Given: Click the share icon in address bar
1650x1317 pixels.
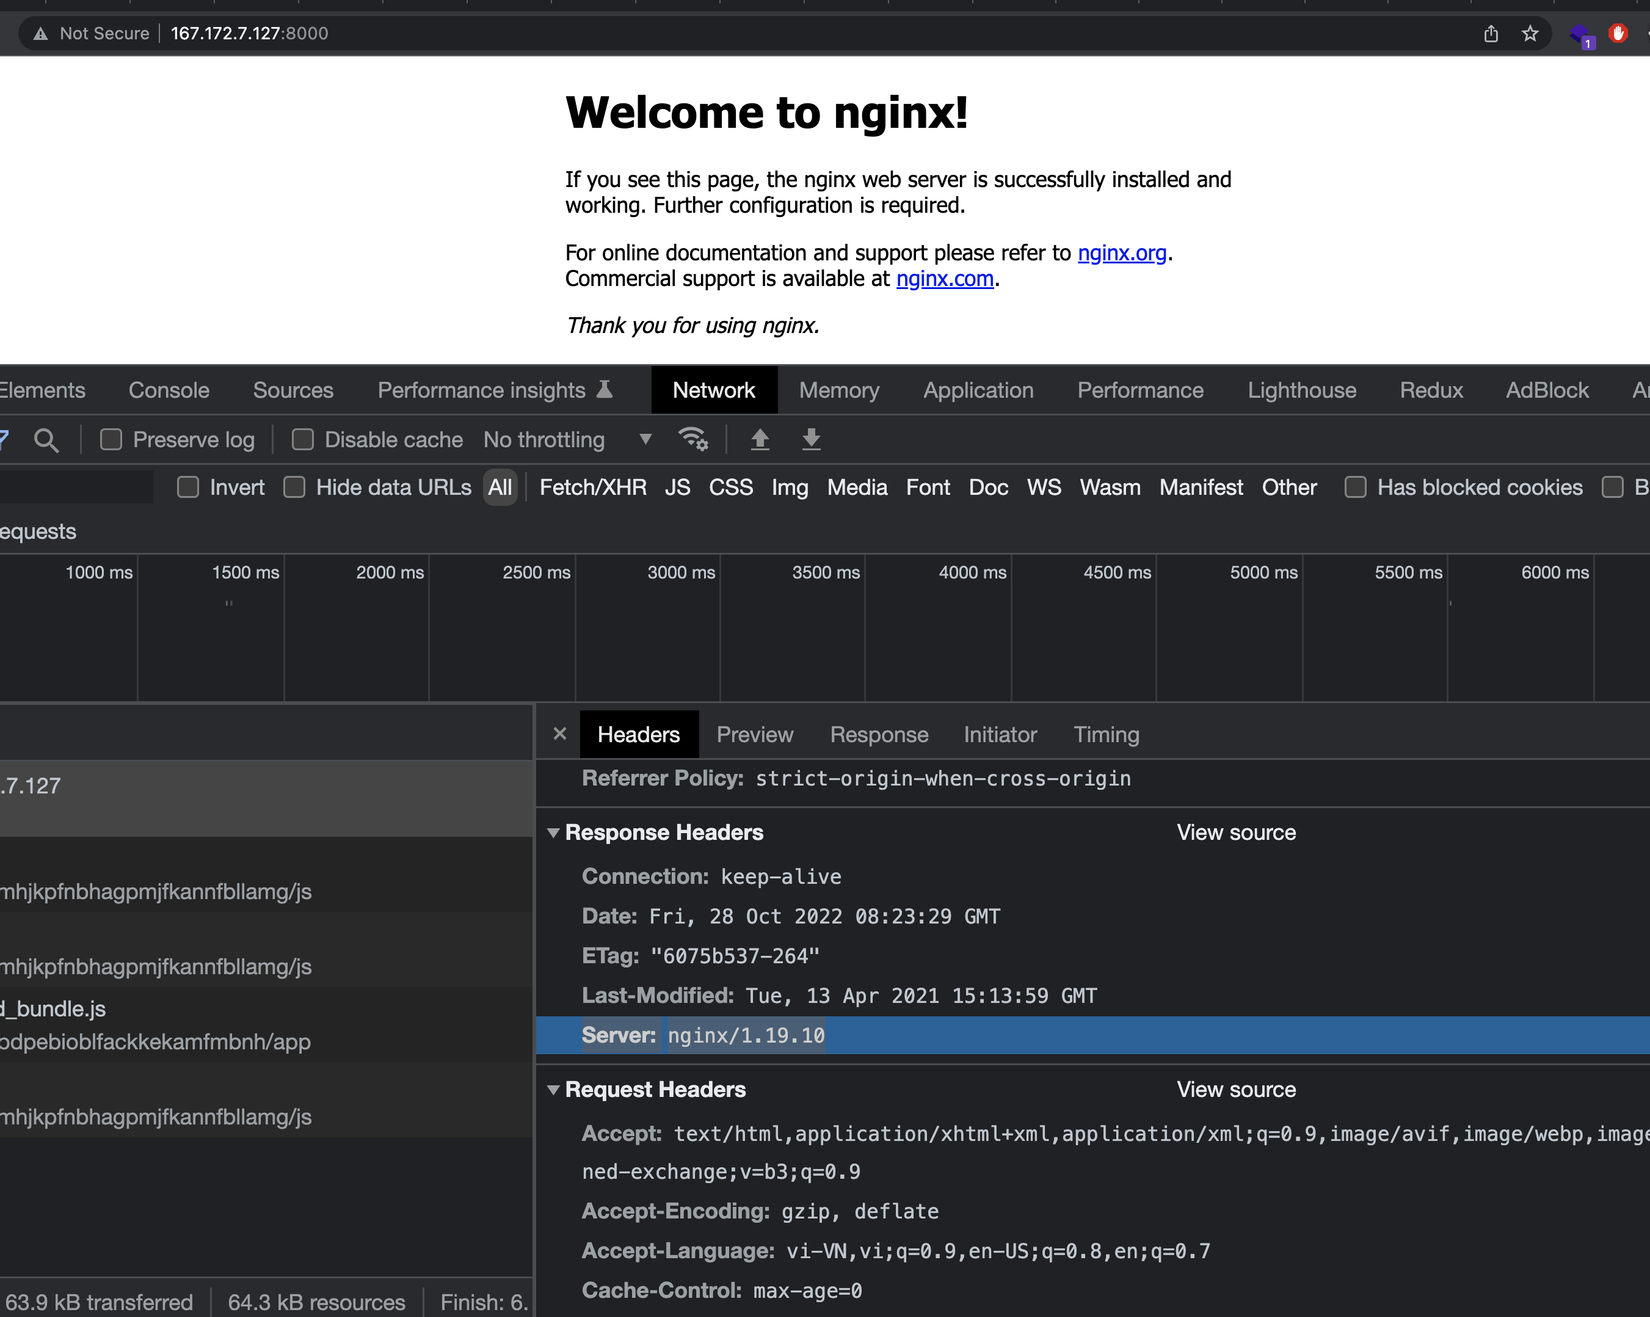Looking at the screenshot, I should click(x=1491, y=34).
